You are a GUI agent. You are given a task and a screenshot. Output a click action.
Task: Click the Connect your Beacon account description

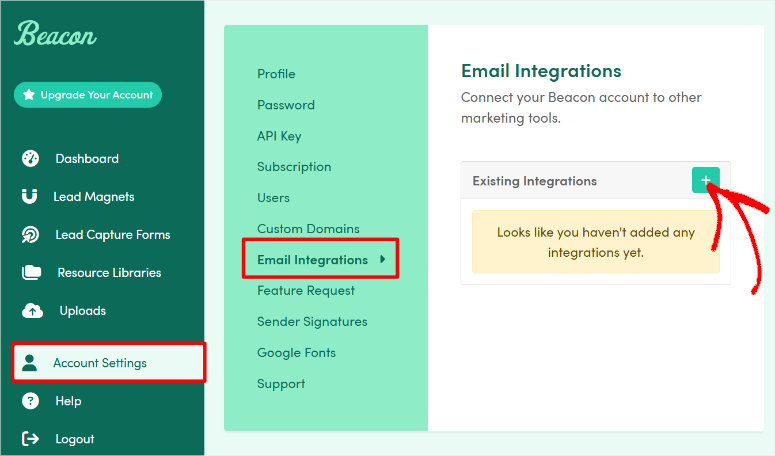pyautogui.click(x=581, y=108)
